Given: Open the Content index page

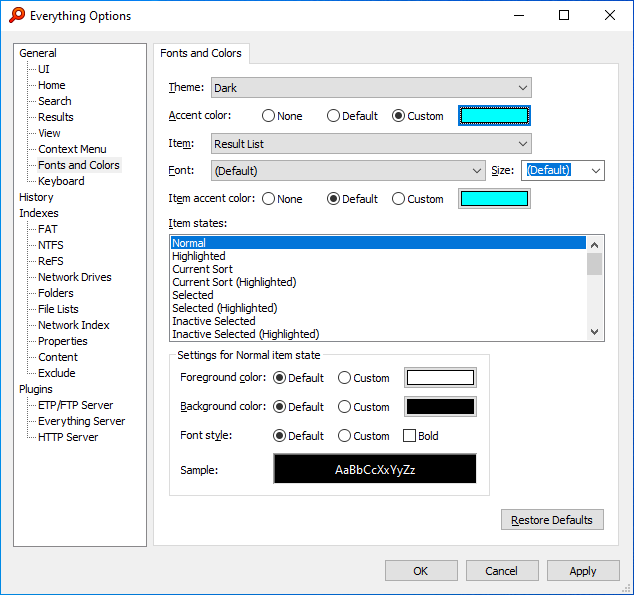Looking at the screenshot, I should [x=58, y=357].
